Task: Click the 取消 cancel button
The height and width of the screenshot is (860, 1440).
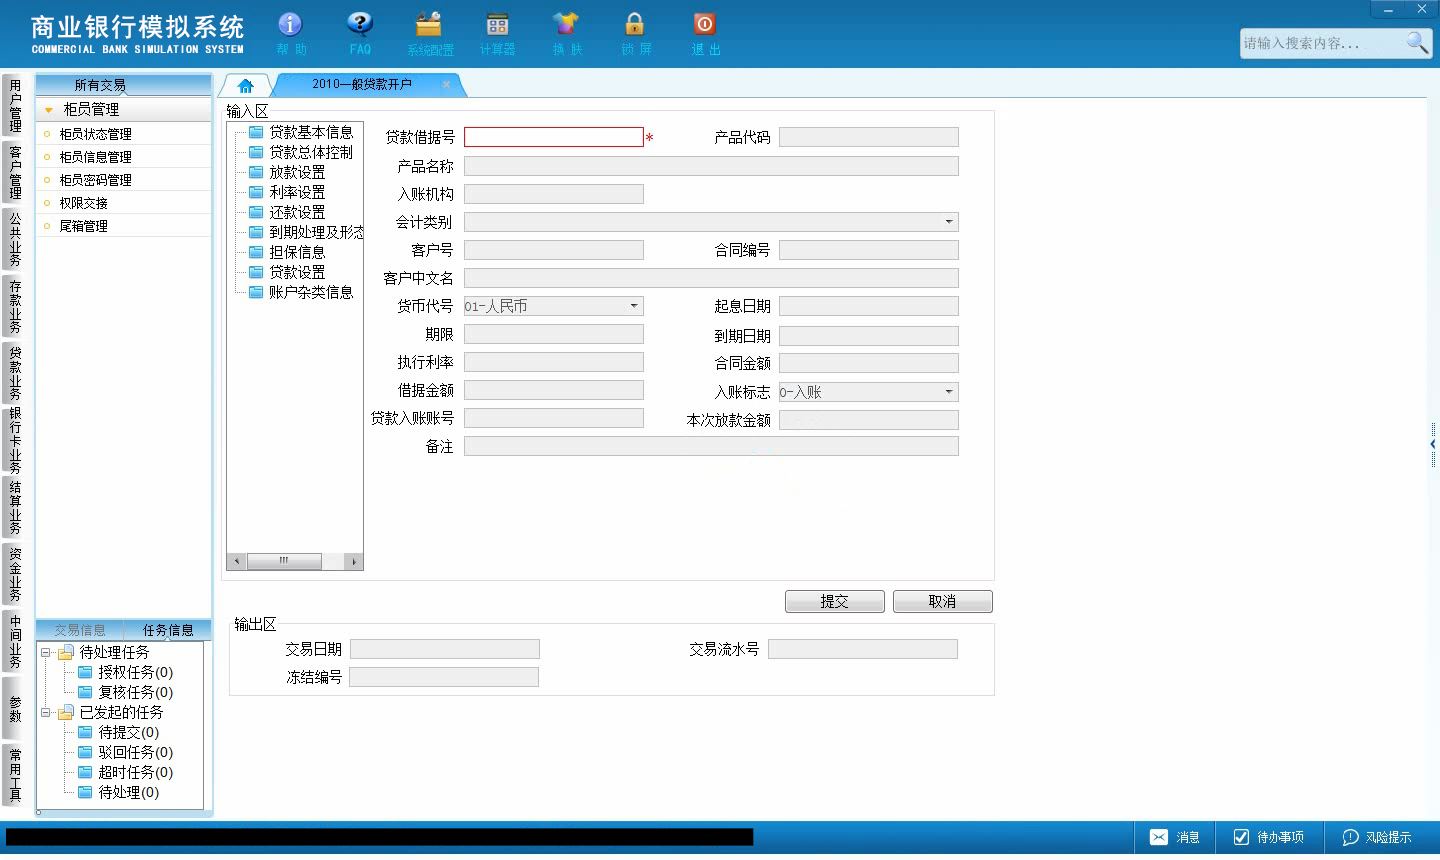Action: point(942,601)
